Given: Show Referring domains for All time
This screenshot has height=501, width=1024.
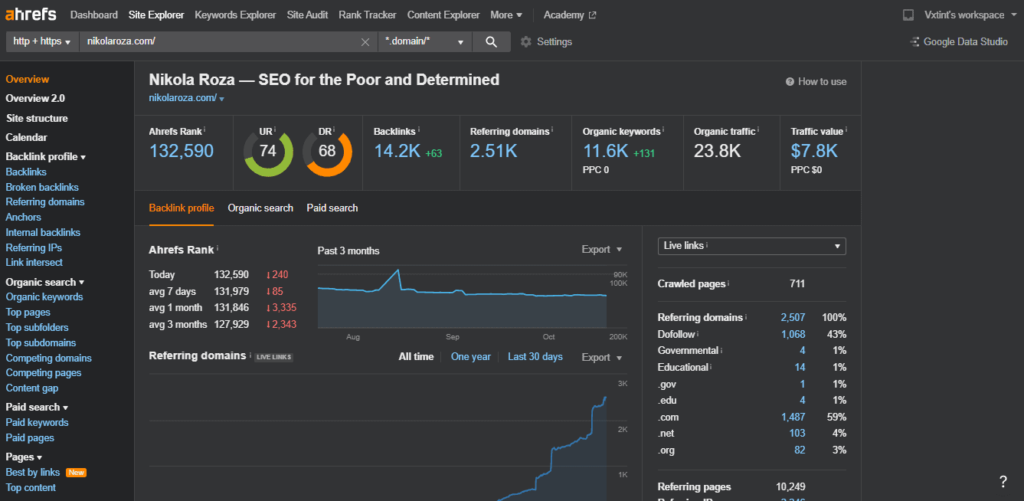Looking at the screenshot, I should click(416, 357).
